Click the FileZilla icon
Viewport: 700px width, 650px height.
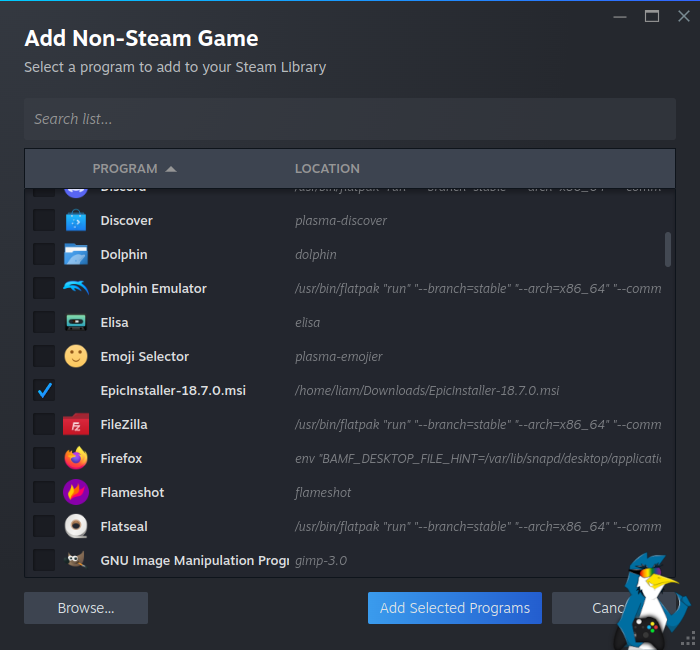pos(76,425)
